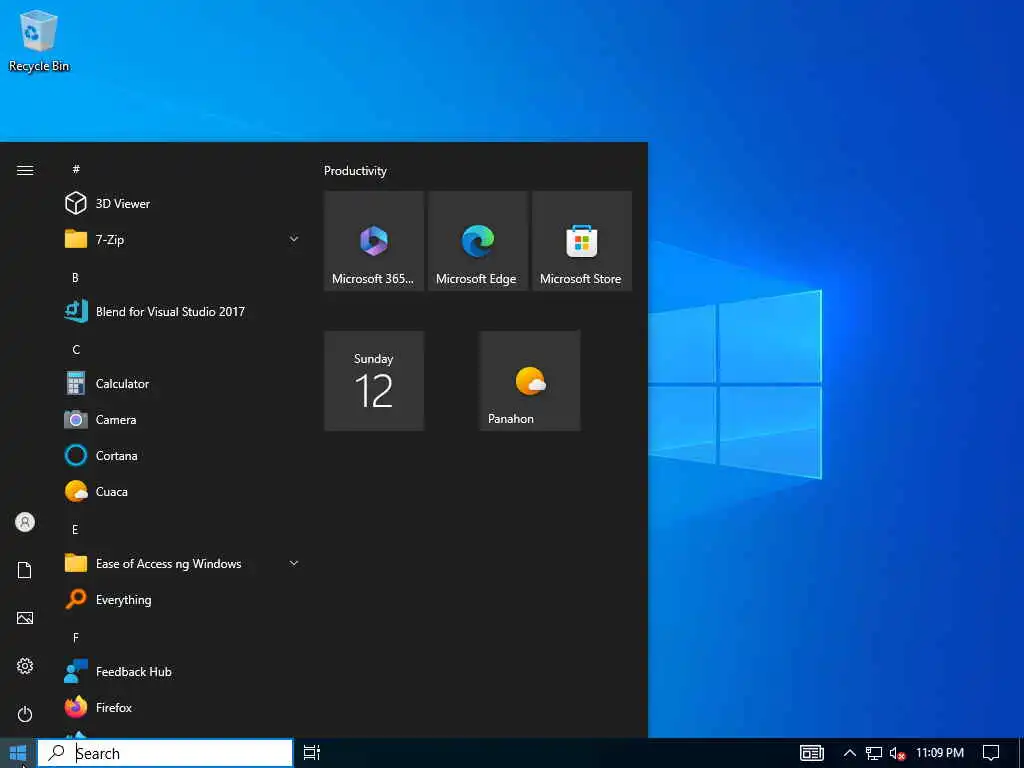This screenshot has height=768, width=1024.
Task: Click the # letter group header
Action: (76, 169)
